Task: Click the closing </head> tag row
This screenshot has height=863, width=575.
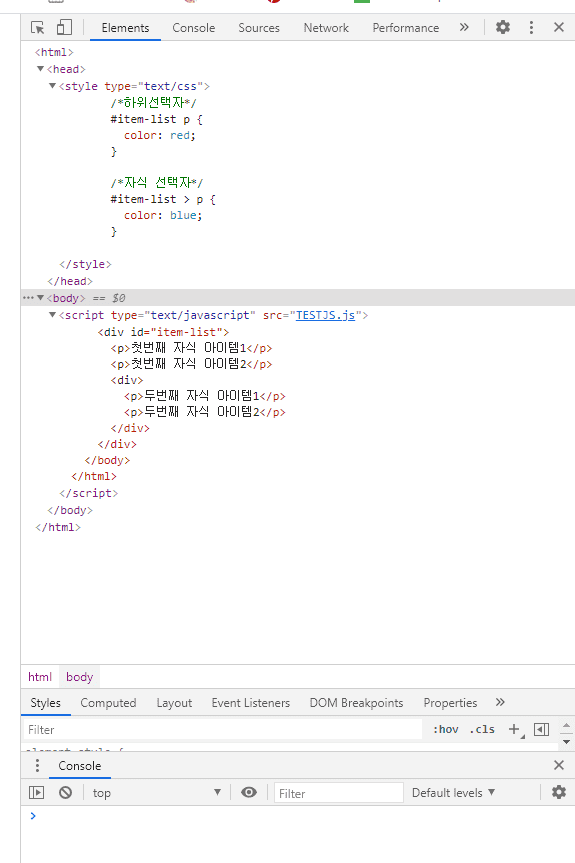Action: (70, 281)
